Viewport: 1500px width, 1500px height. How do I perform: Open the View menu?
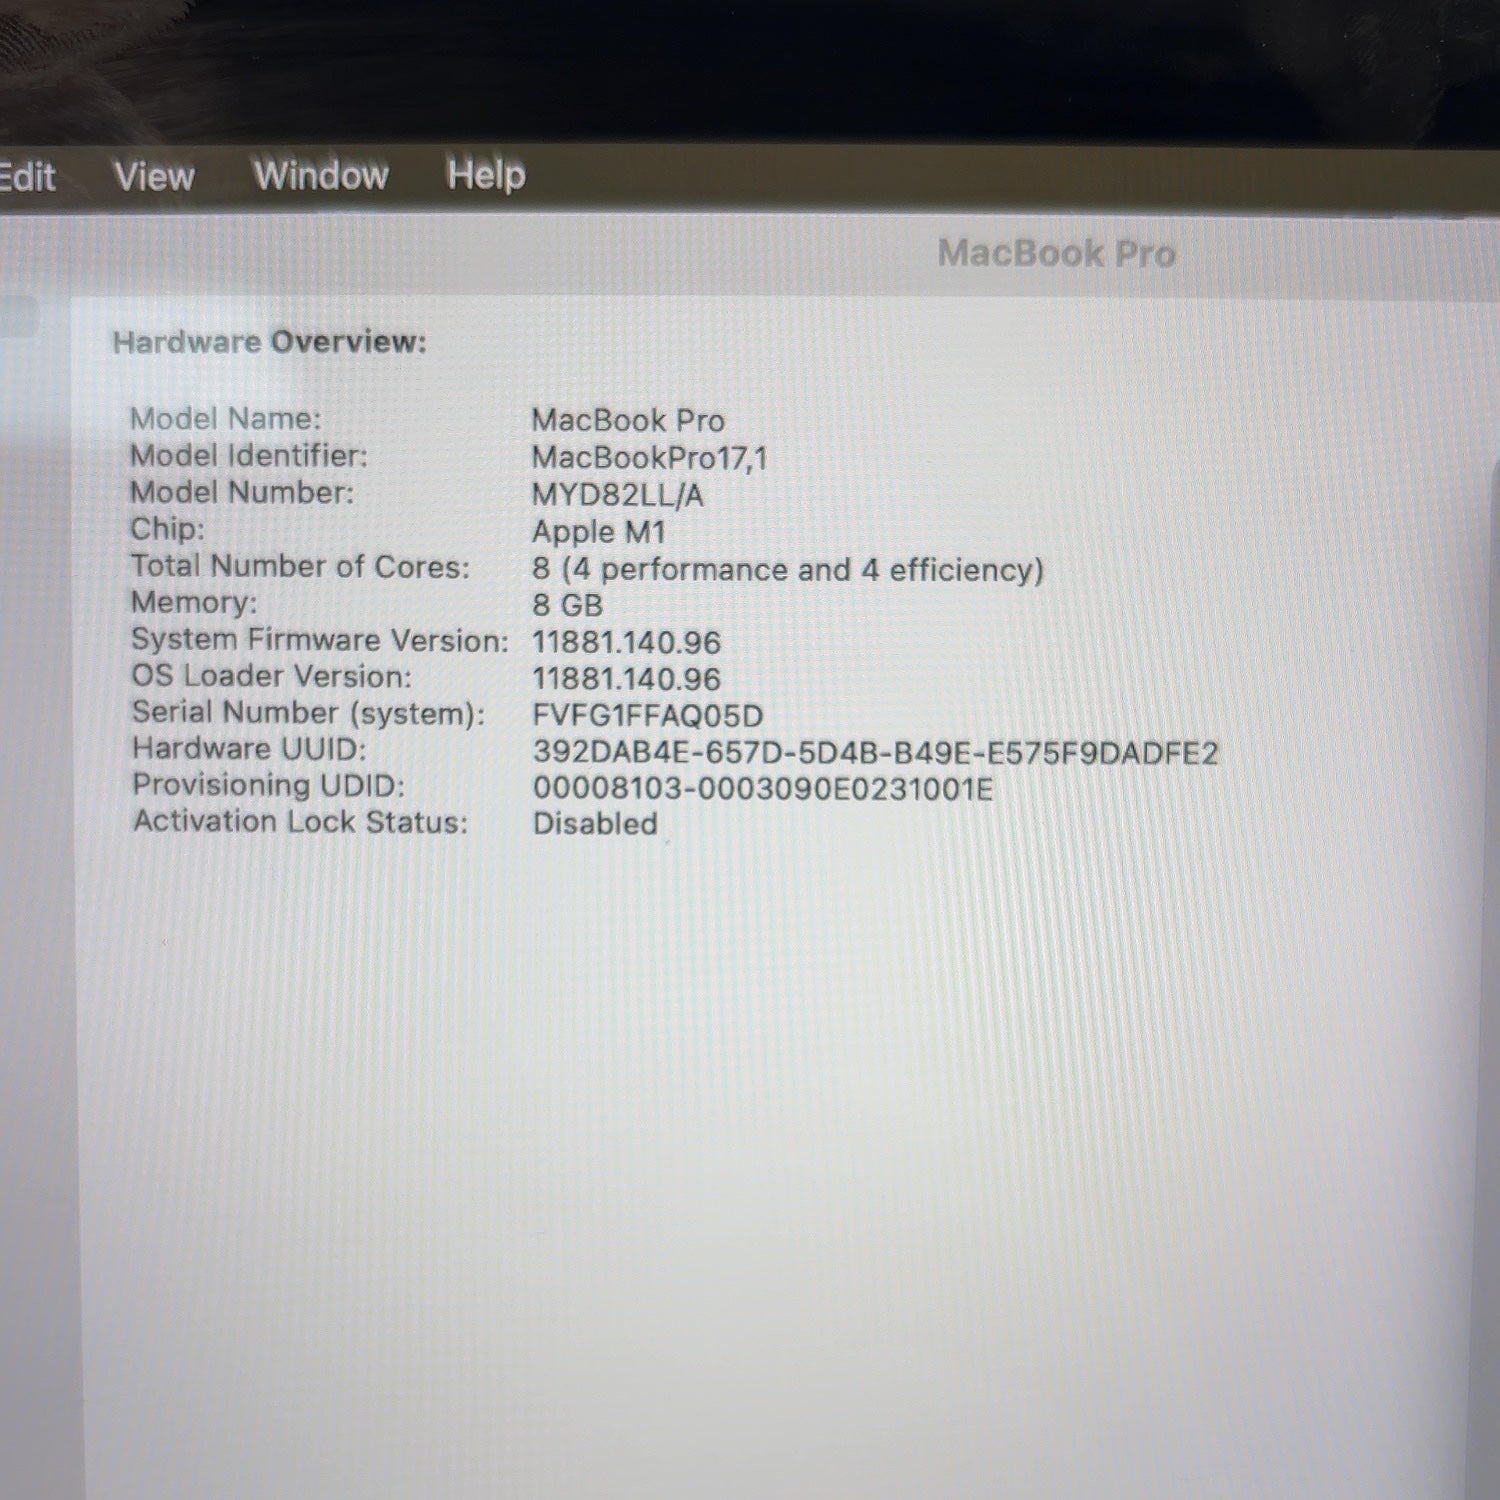[x=154, y=177]
